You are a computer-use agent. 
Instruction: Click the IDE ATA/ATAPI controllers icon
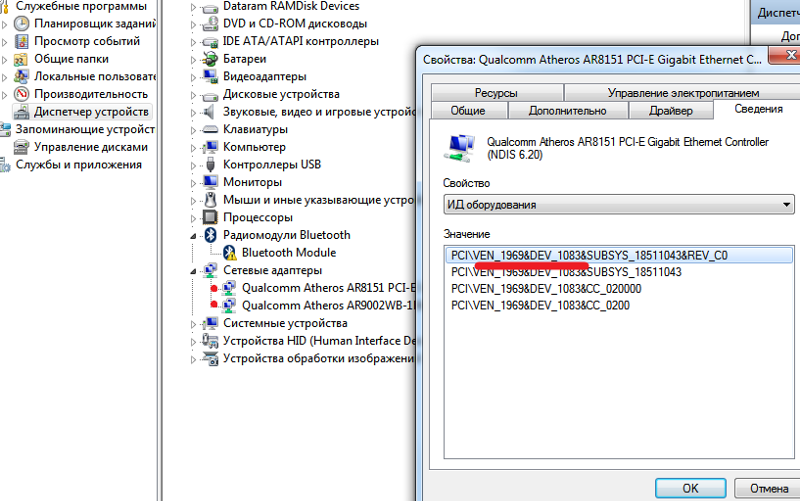[210, 41]
